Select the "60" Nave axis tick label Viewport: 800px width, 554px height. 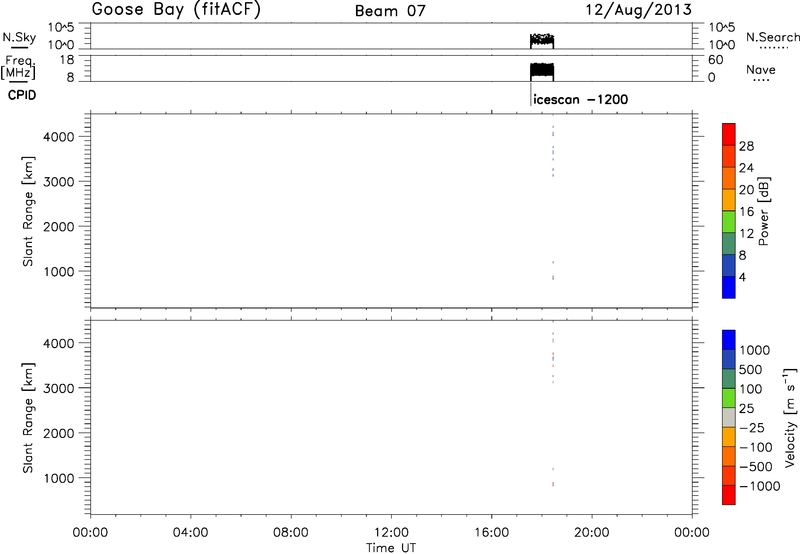pos(715,60)
